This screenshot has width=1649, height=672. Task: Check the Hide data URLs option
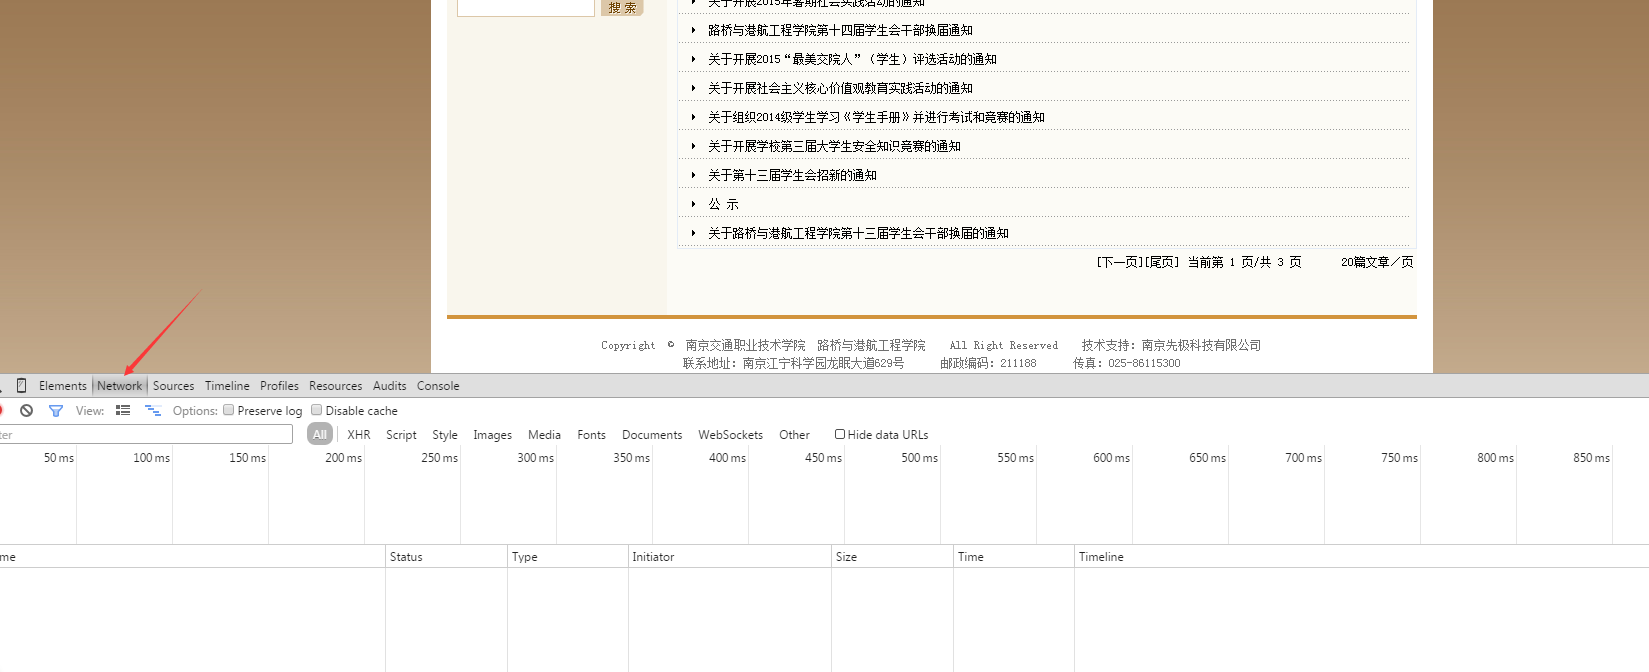(840, 434)
